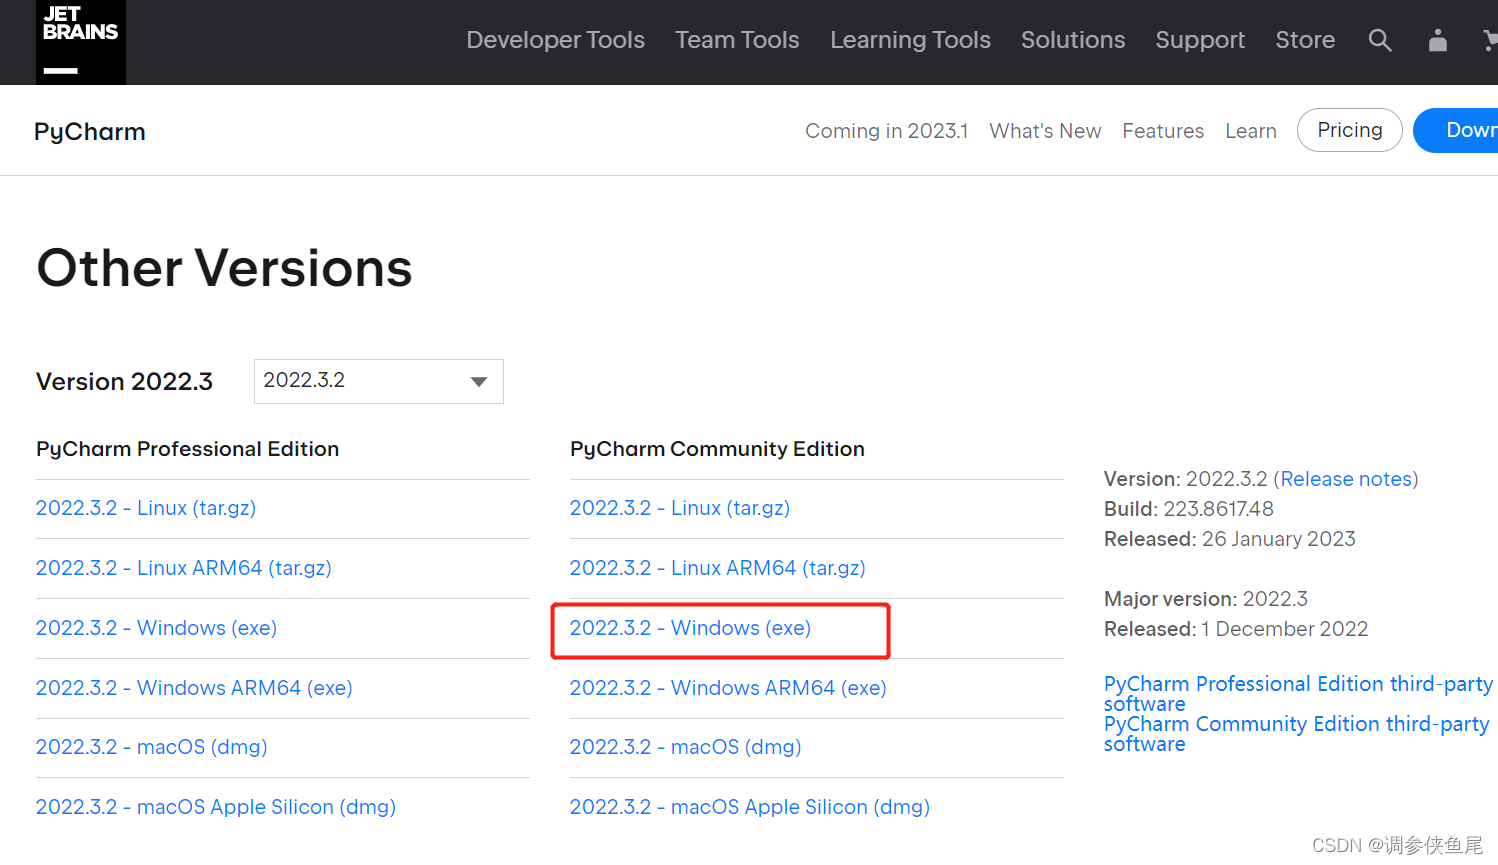Open the Team Tools menu
This screenshot has height=865, width=1498.
pos(737,40)
